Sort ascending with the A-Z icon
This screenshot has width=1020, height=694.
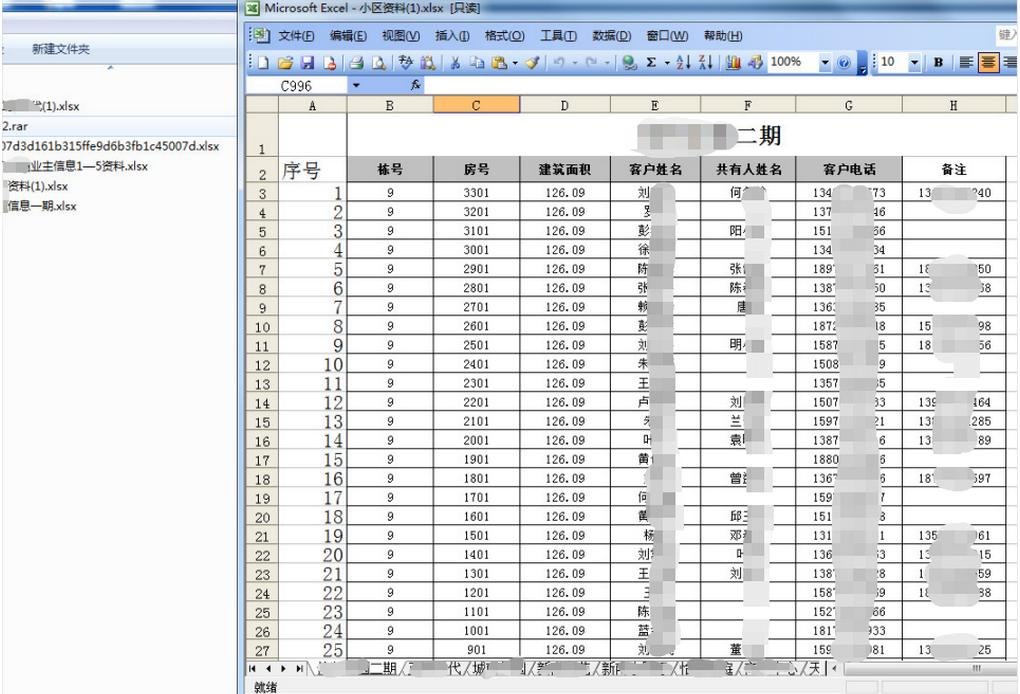click(682, 63)
